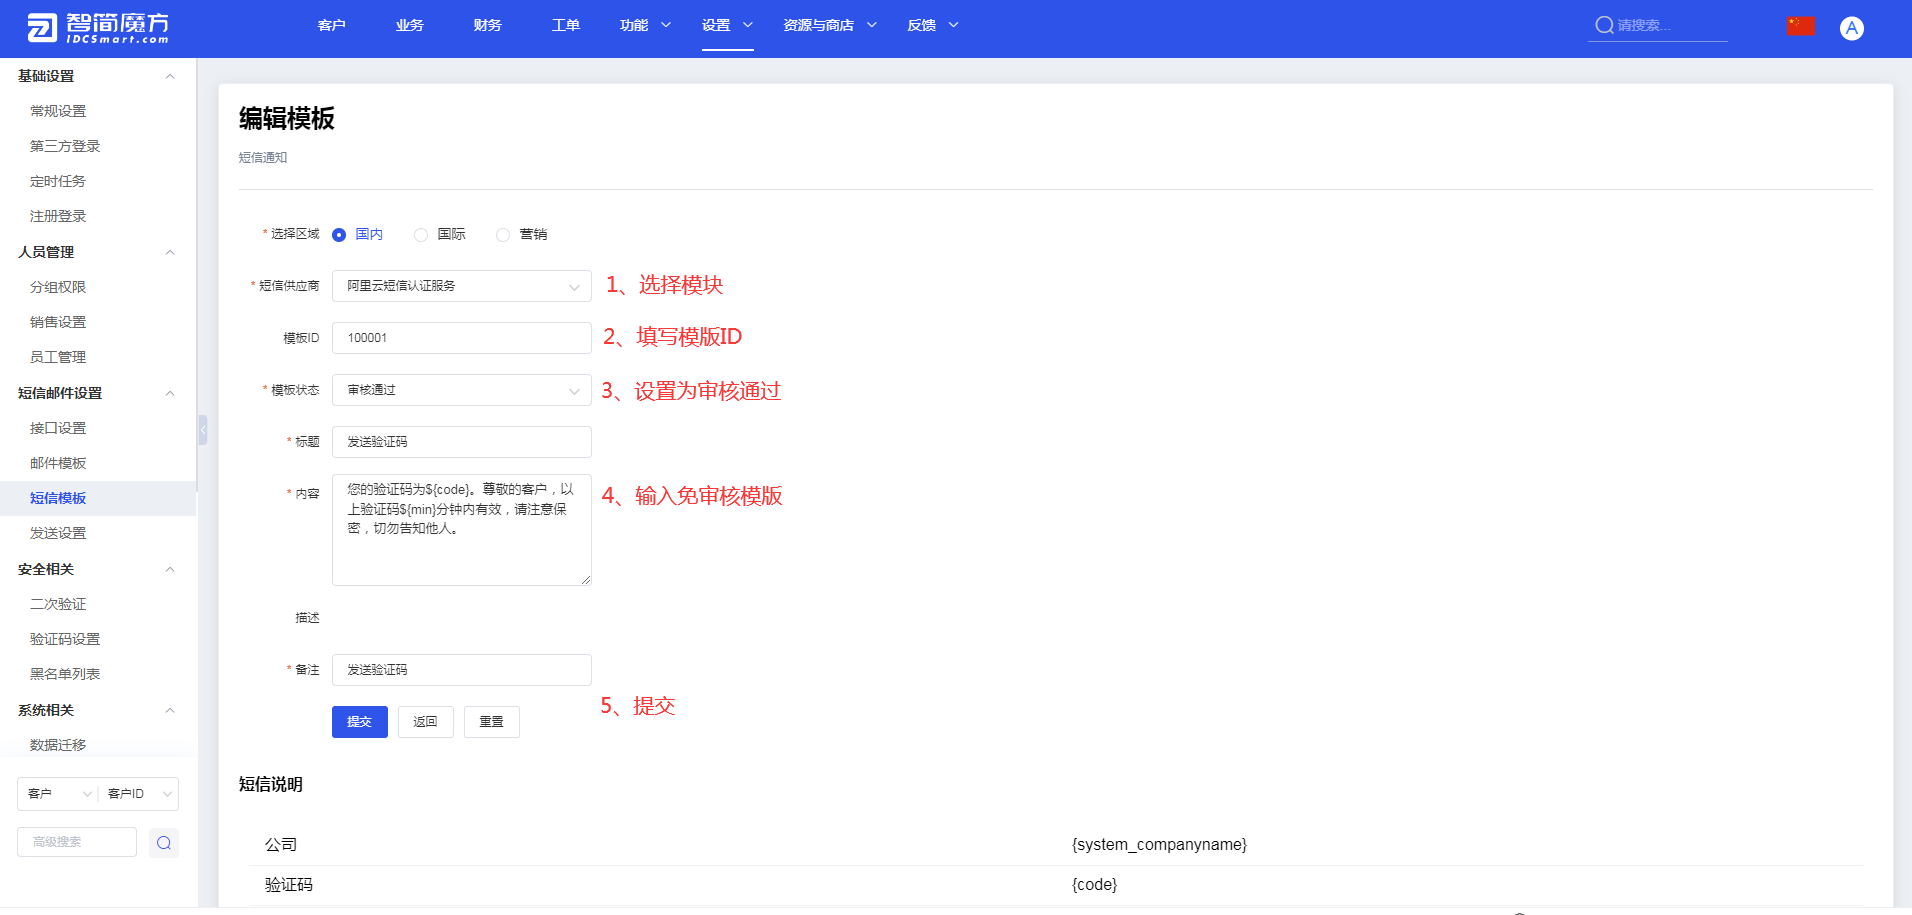Open the 短信供应商 dropdown
The width and height of the screenshot is (1912, 915).
pyautogui.click(x=461, y=286)
